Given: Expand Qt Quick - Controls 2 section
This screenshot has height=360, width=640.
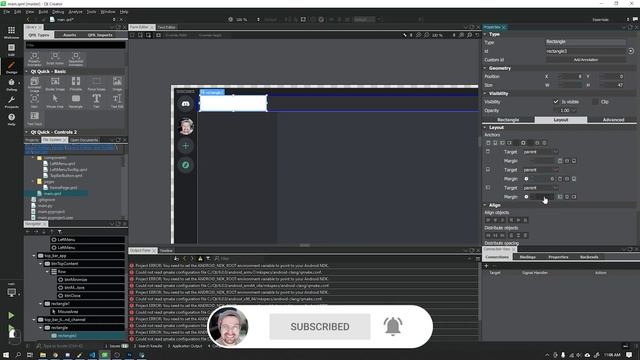Looking at the screenshot, I should 27,132.
